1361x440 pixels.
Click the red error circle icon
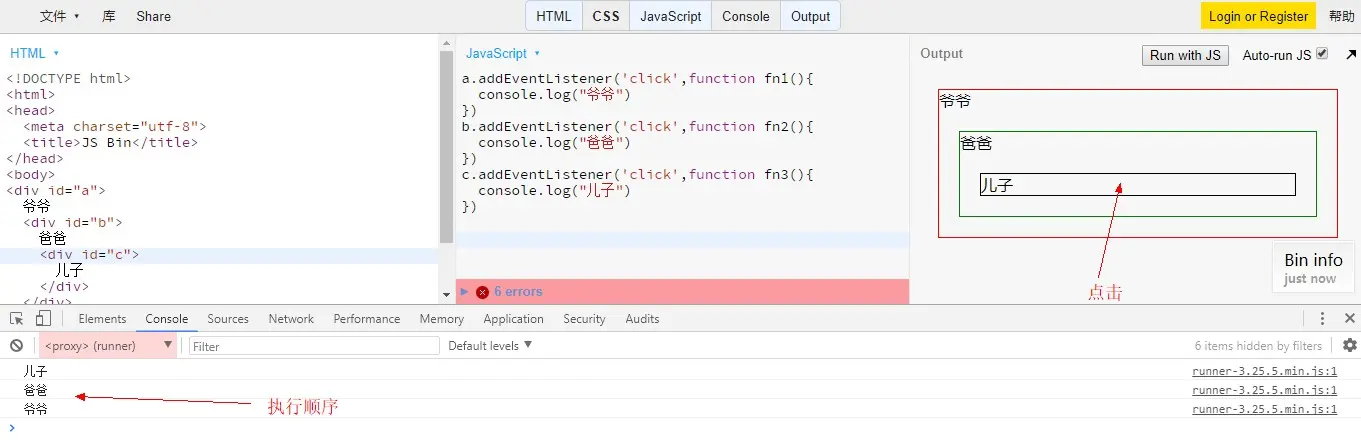pyautogui.click(x=482, y=292)
